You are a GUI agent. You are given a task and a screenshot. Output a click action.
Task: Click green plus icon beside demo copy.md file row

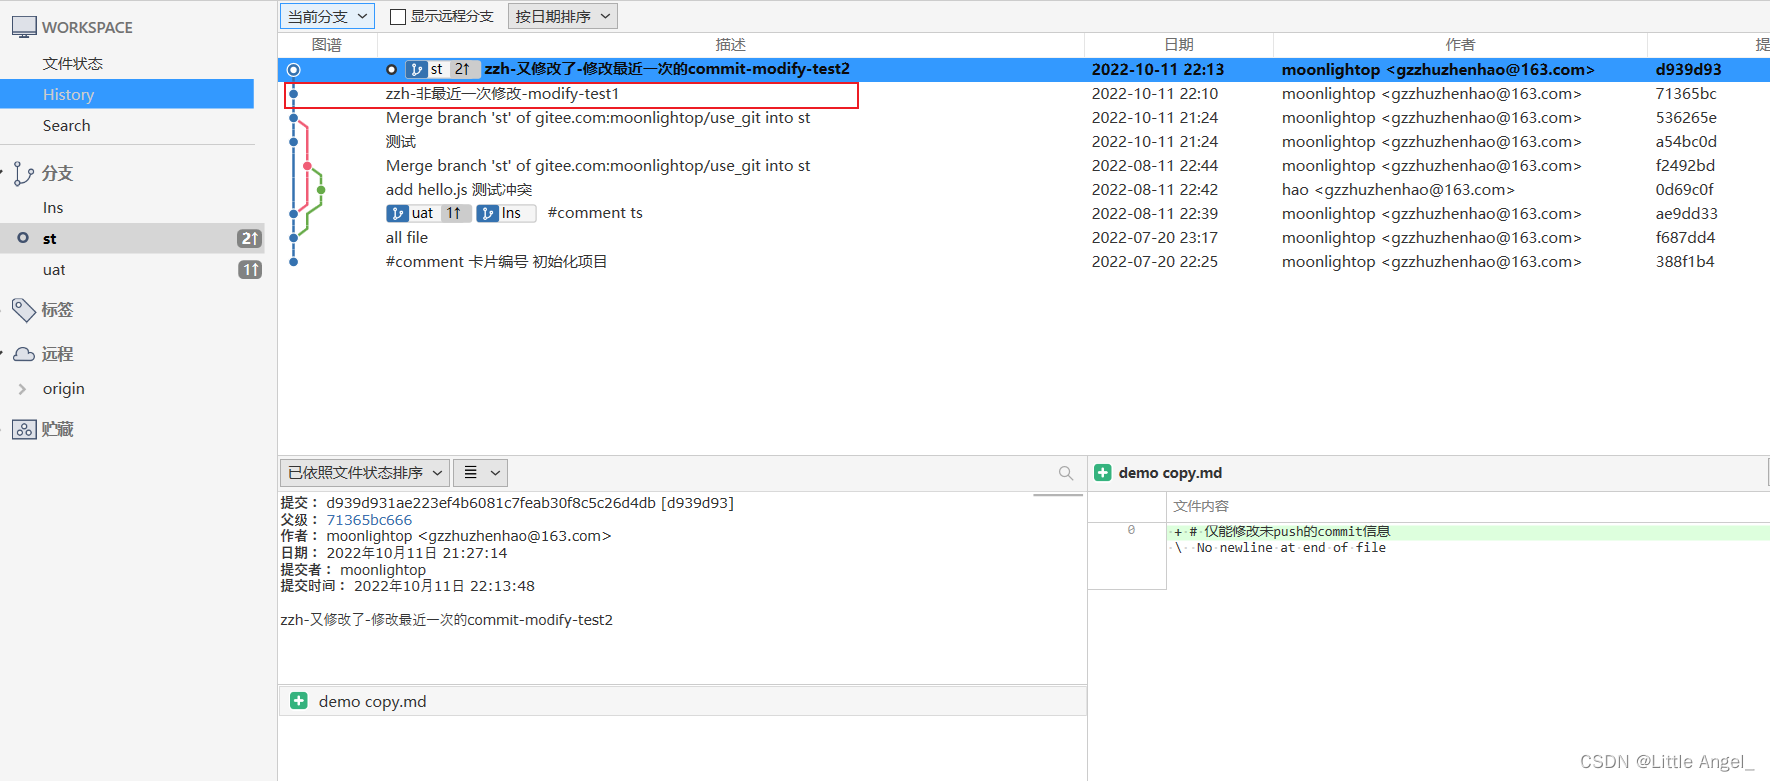tap(298, 701)
